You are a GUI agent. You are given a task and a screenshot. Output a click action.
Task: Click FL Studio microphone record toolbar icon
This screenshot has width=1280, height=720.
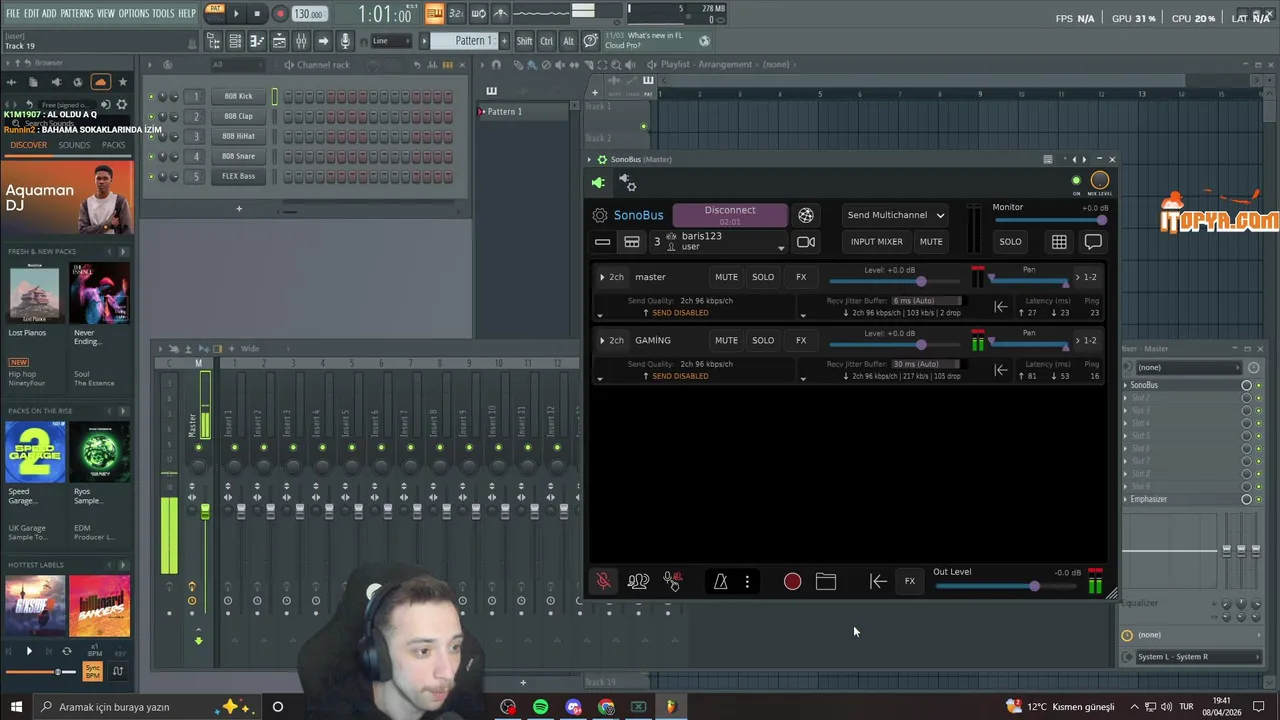[x=345, y=41]
